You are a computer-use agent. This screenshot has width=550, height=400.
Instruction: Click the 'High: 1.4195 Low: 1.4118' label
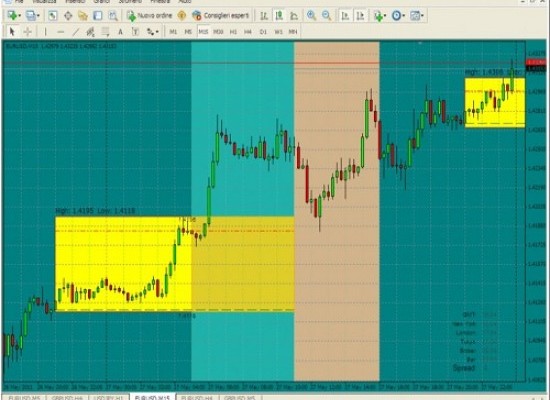(x=95, y=211)
